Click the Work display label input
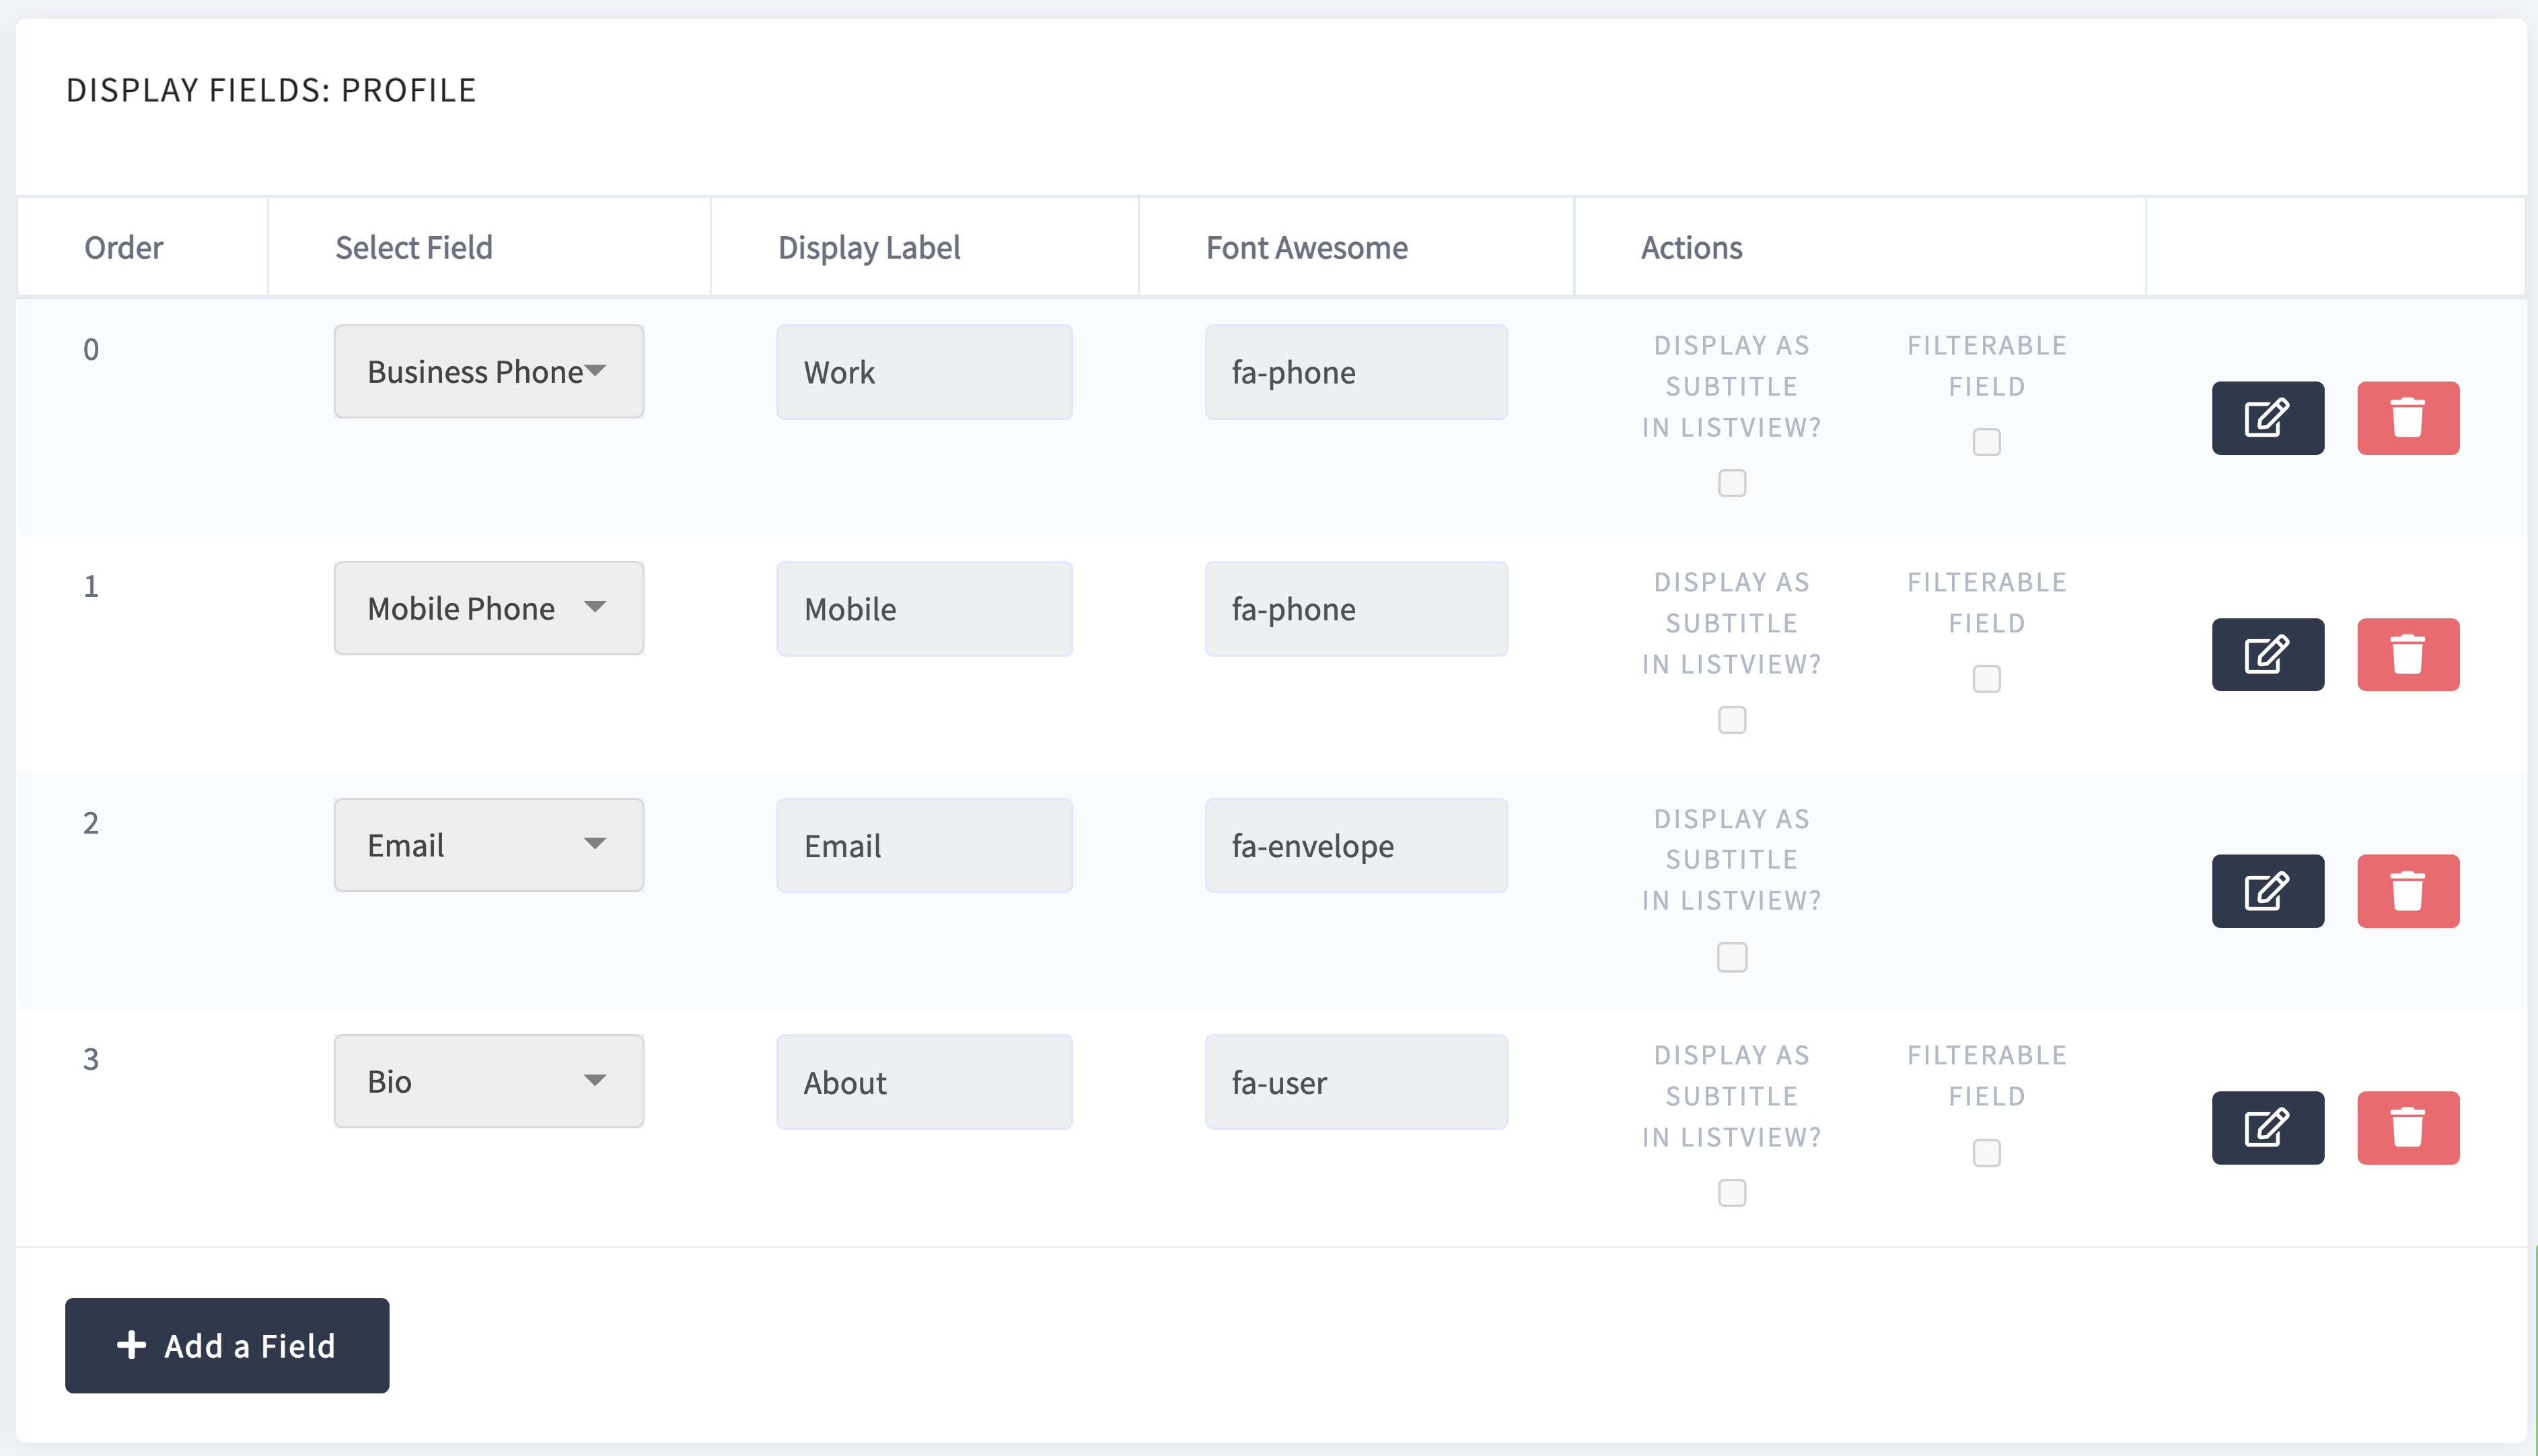 click(x=924, y=372)
